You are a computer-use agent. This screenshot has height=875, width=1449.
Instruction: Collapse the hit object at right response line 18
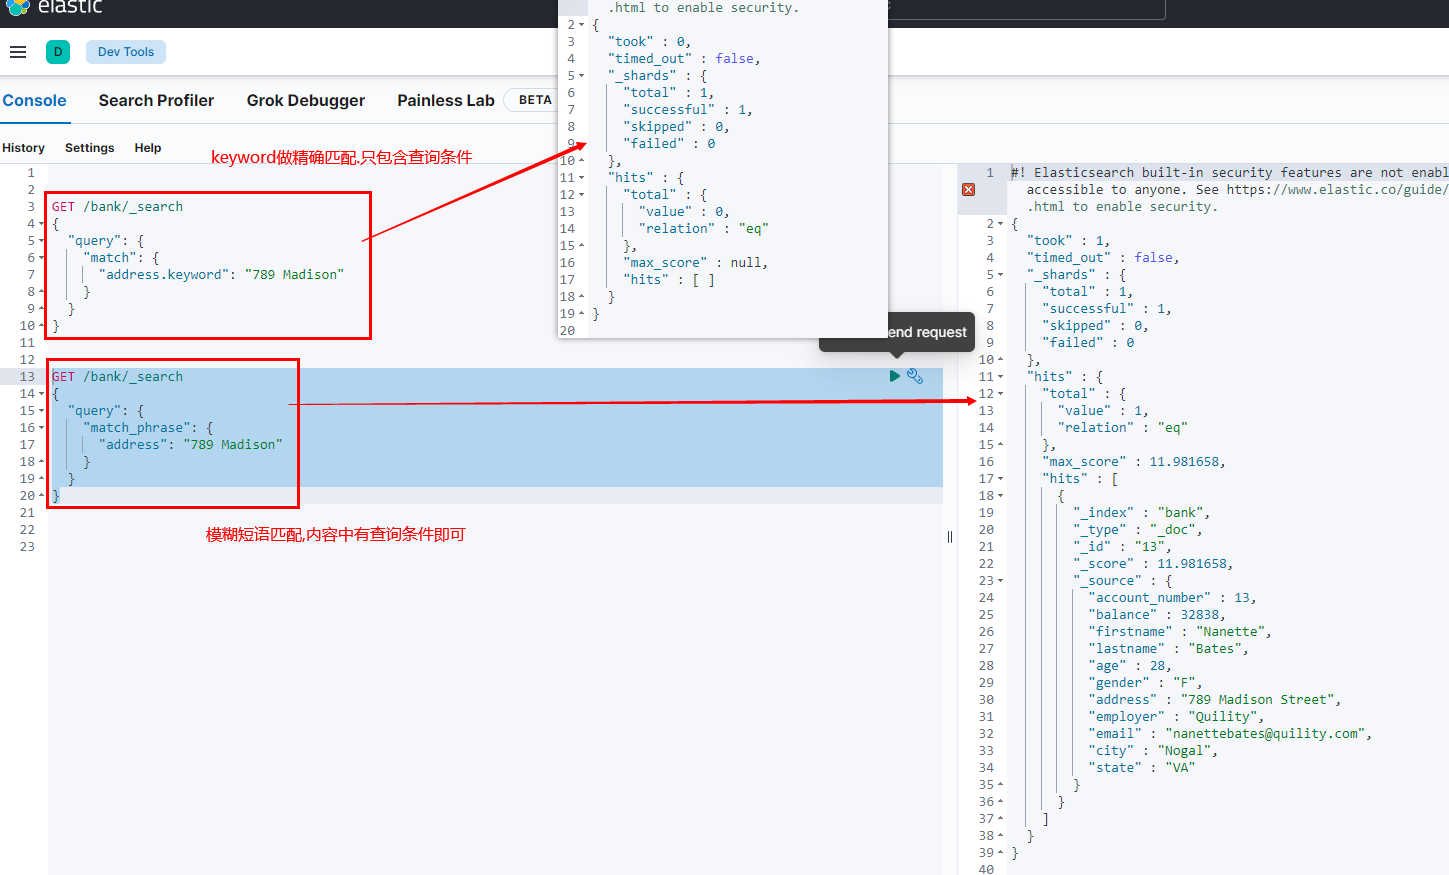point(1001,496)
